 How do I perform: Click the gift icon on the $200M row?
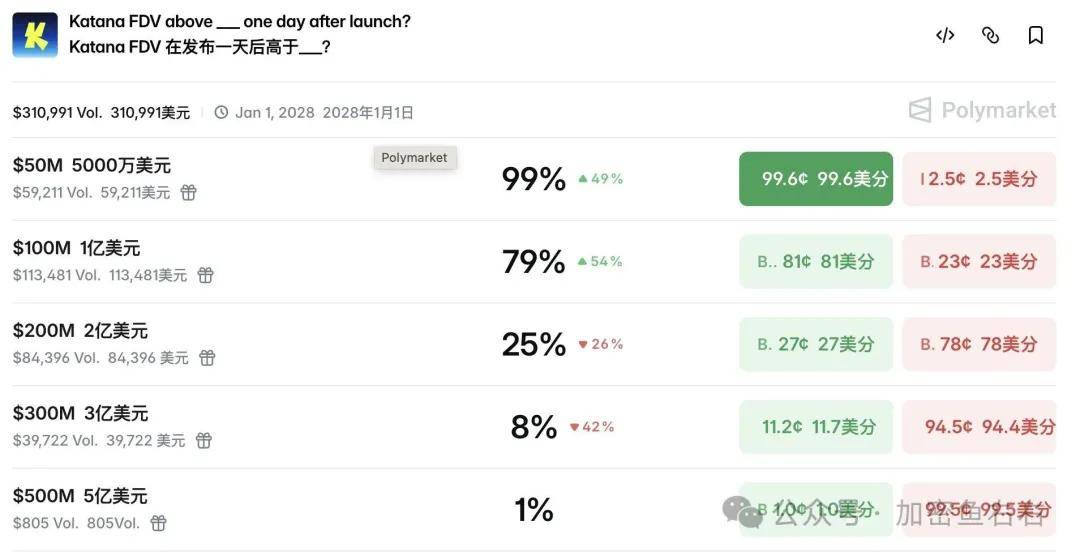[207, 357]
